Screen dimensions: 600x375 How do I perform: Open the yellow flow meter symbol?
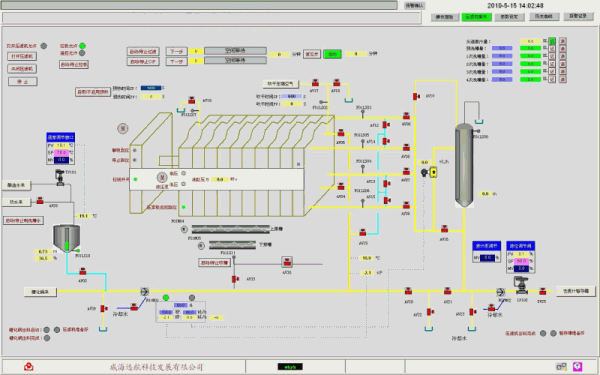pos(433,173)
